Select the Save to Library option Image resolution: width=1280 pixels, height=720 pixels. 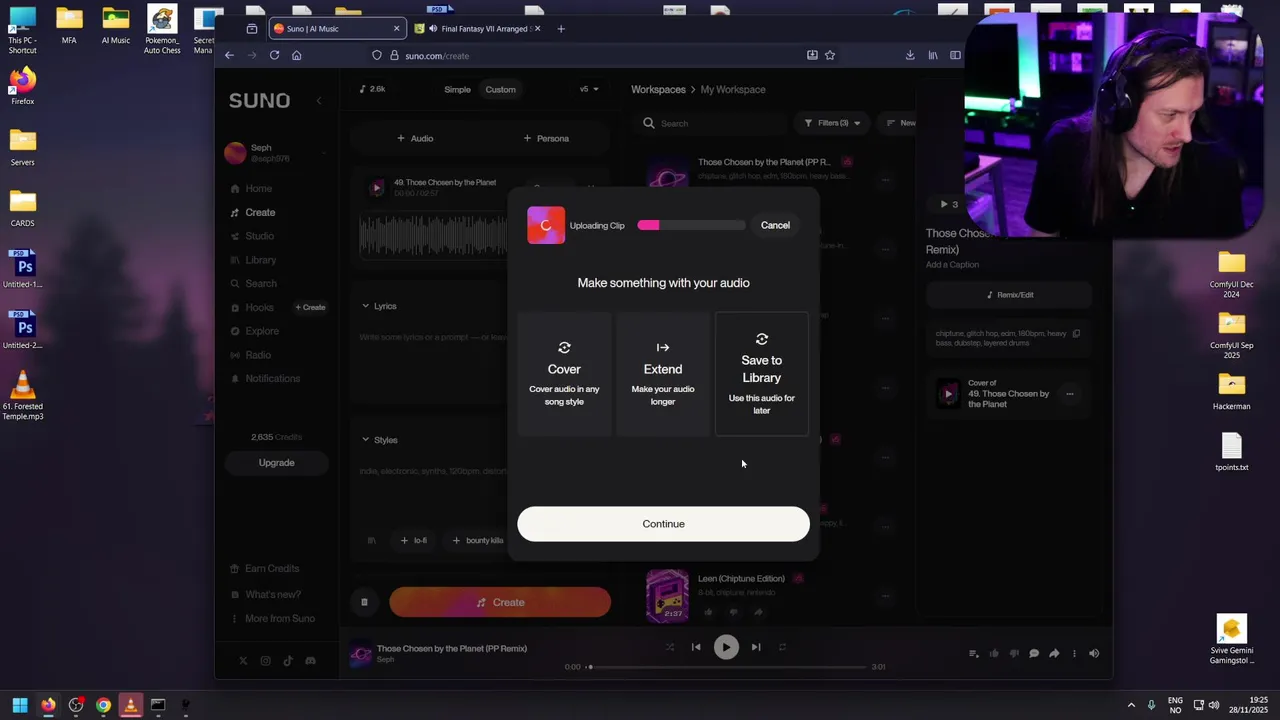(762, 374)
